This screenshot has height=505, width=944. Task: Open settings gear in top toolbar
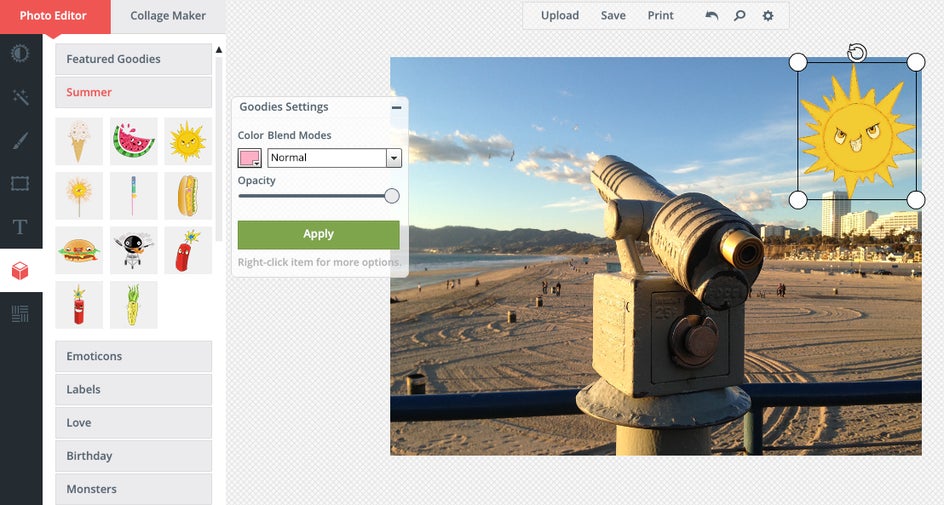[x=768, y=16]
